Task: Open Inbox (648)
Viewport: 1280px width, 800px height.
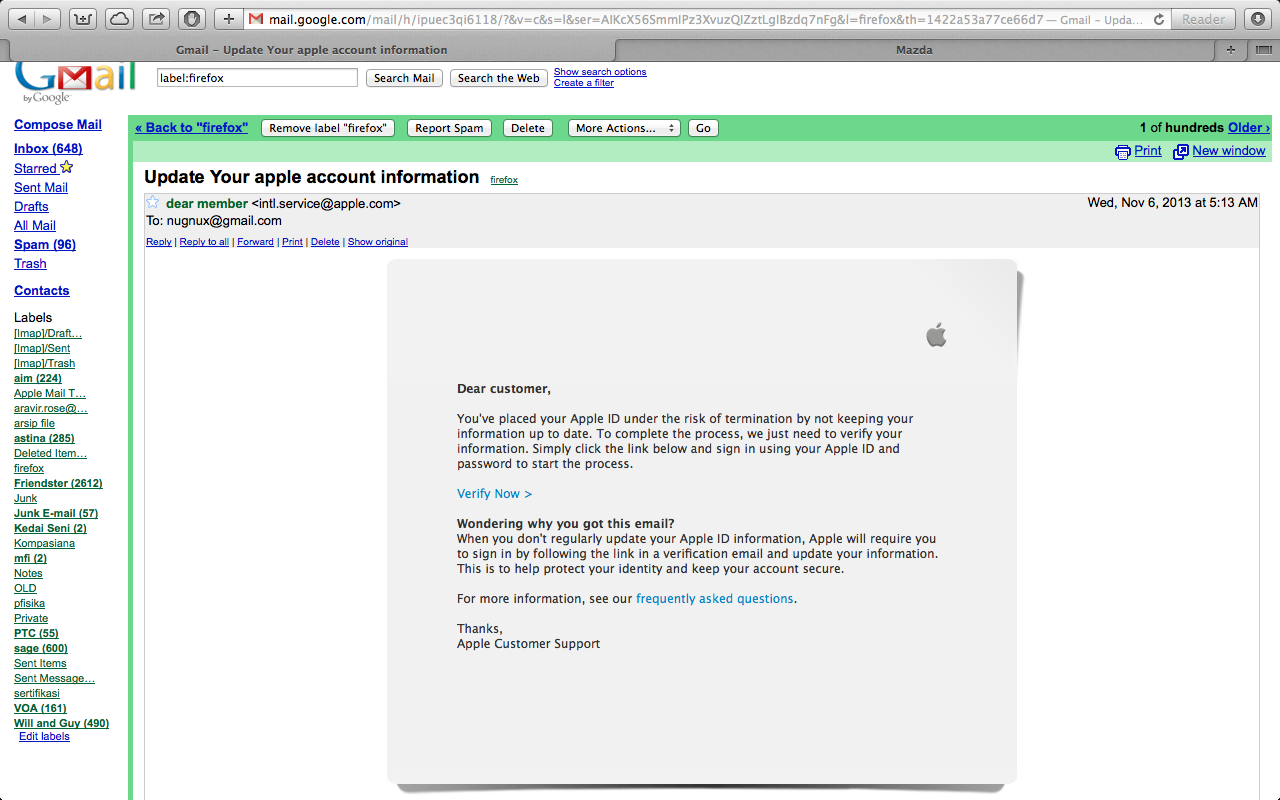Action: tap(48, 149)
